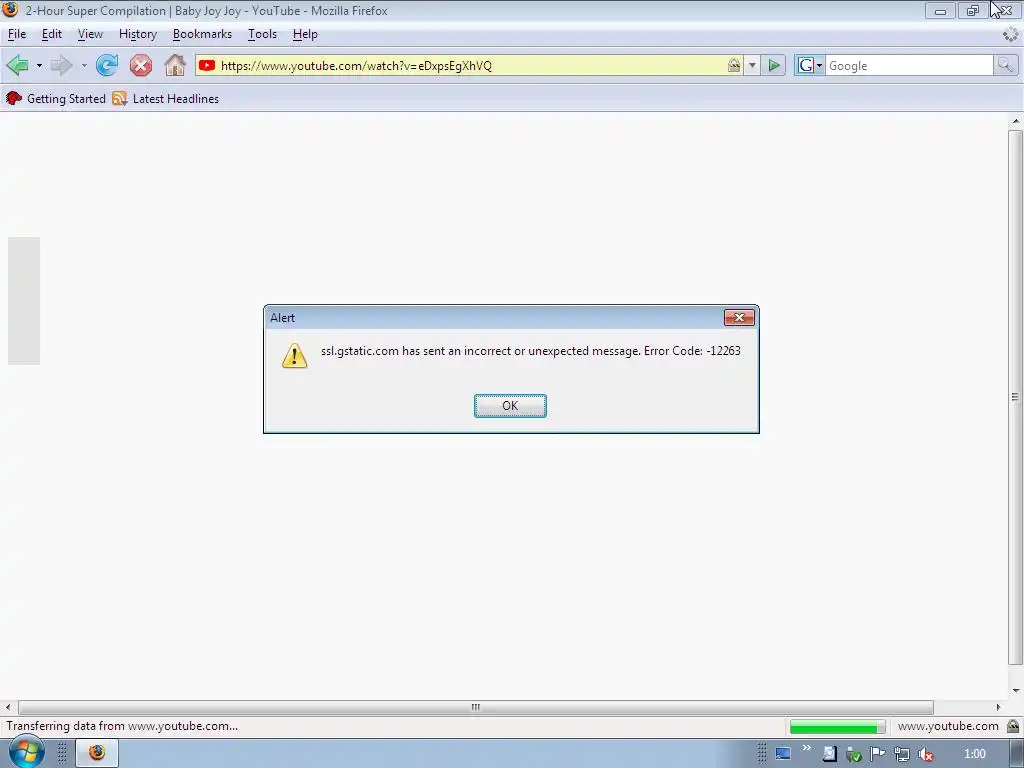This screenshot has width=1024, height=768.
Task: Click the horizontal scrollbar right arrow
Action: (x=998, y=707)
